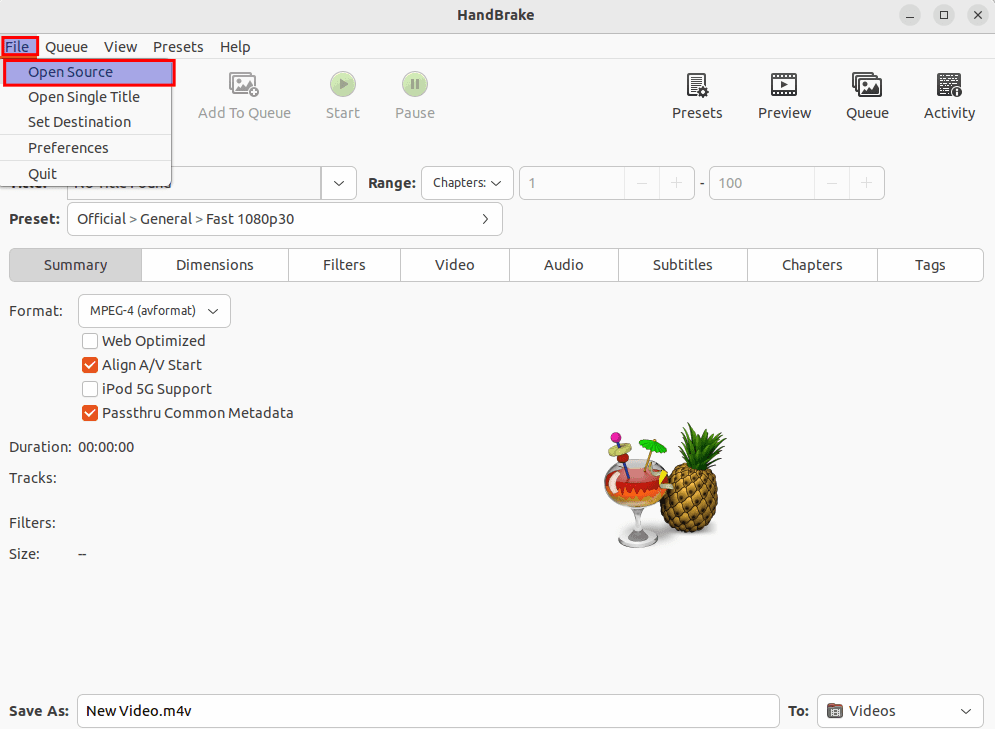
Task: Increase the end chapter value
Action: point(866,183)
